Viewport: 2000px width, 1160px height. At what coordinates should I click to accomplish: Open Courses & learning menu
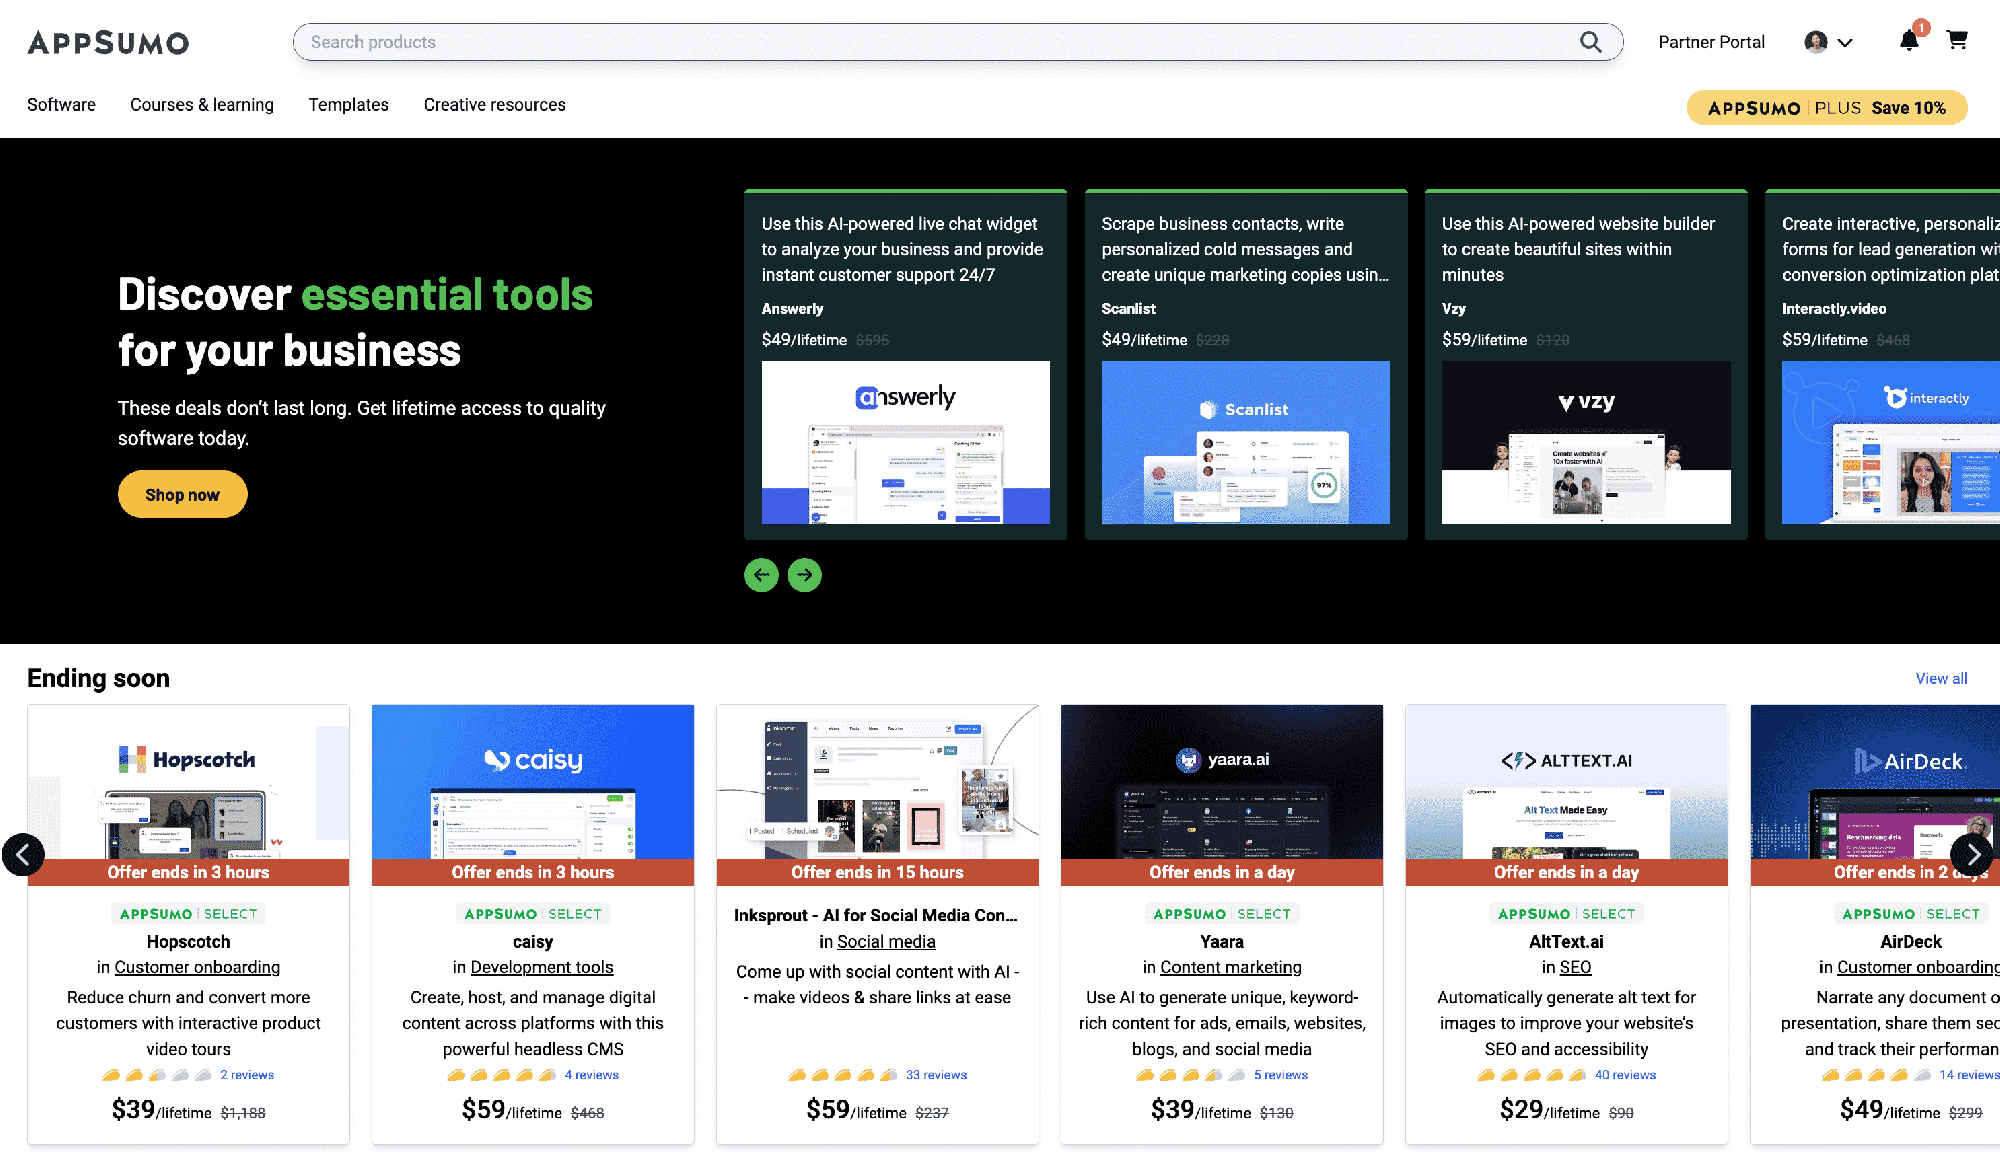(x=202, y=105)
